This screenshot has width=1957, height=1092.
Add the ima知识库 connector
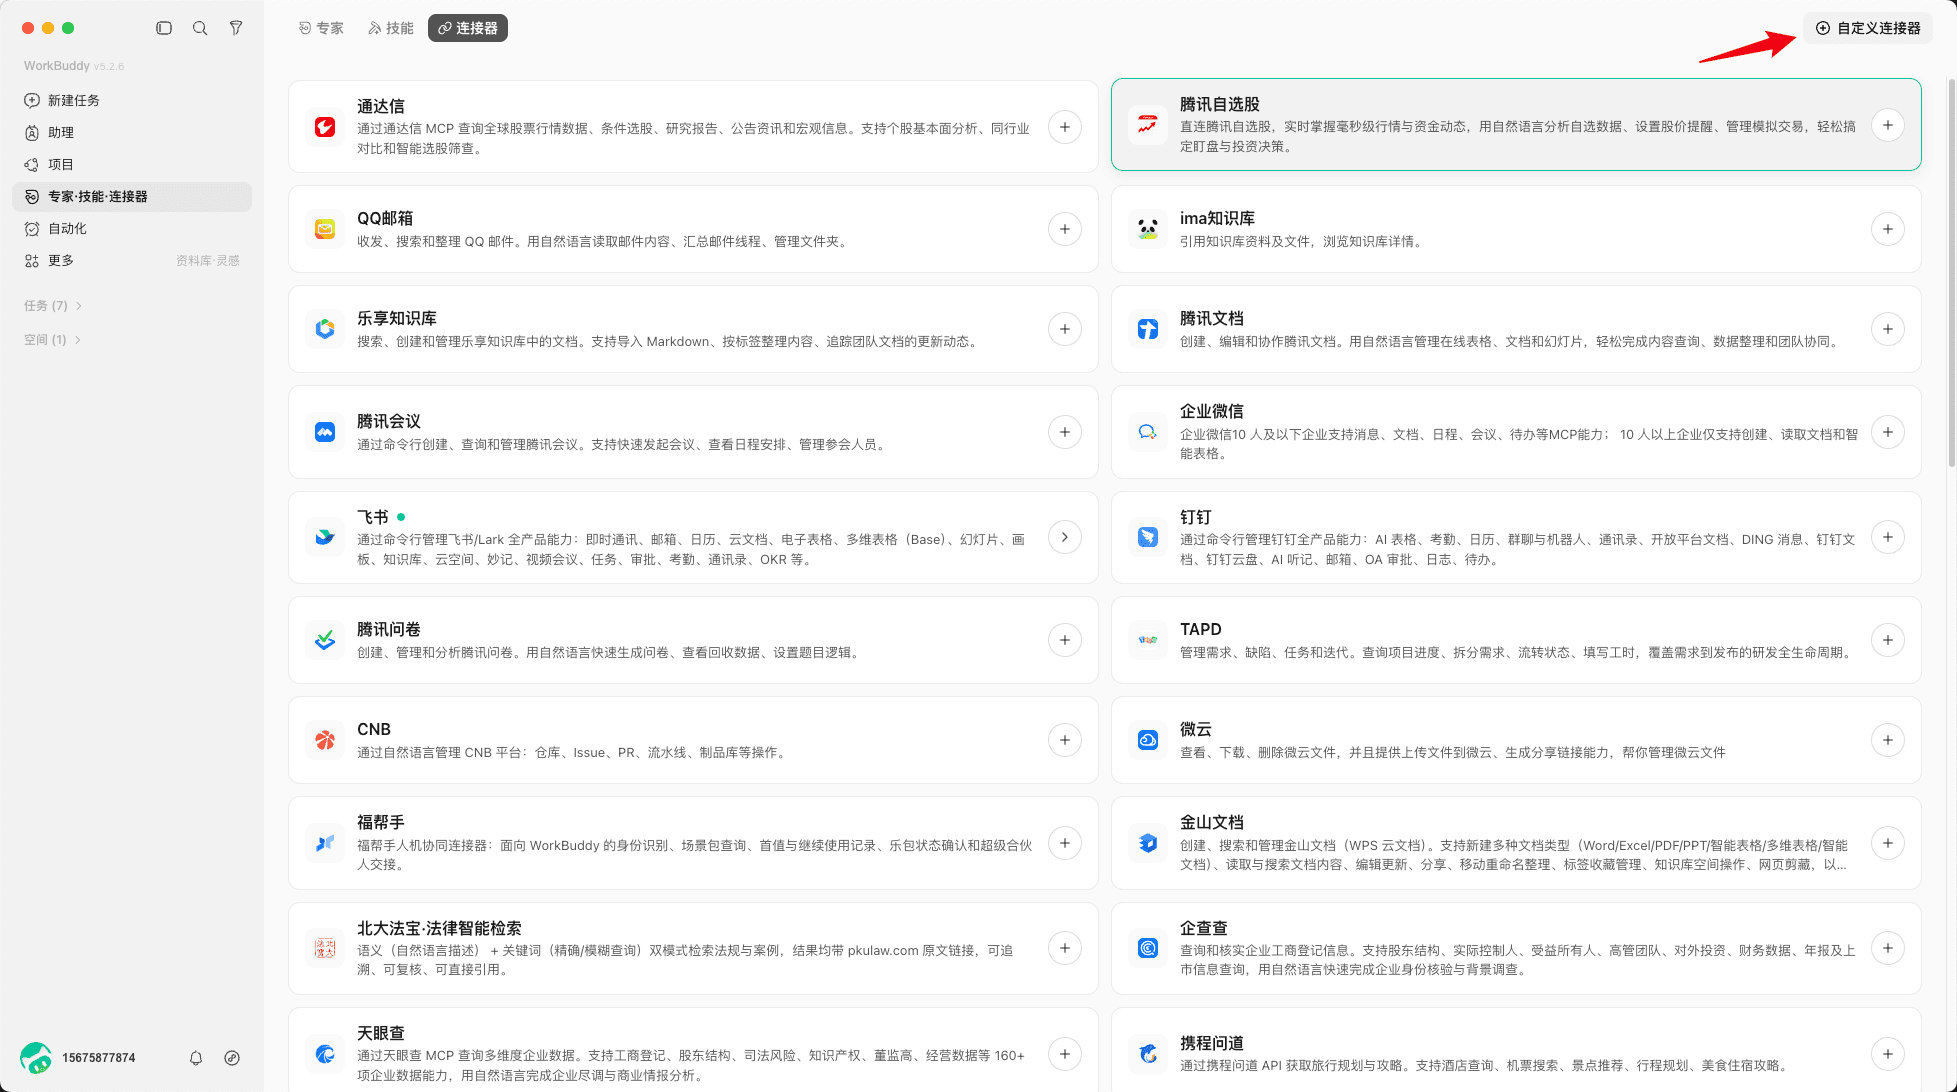1888,229
